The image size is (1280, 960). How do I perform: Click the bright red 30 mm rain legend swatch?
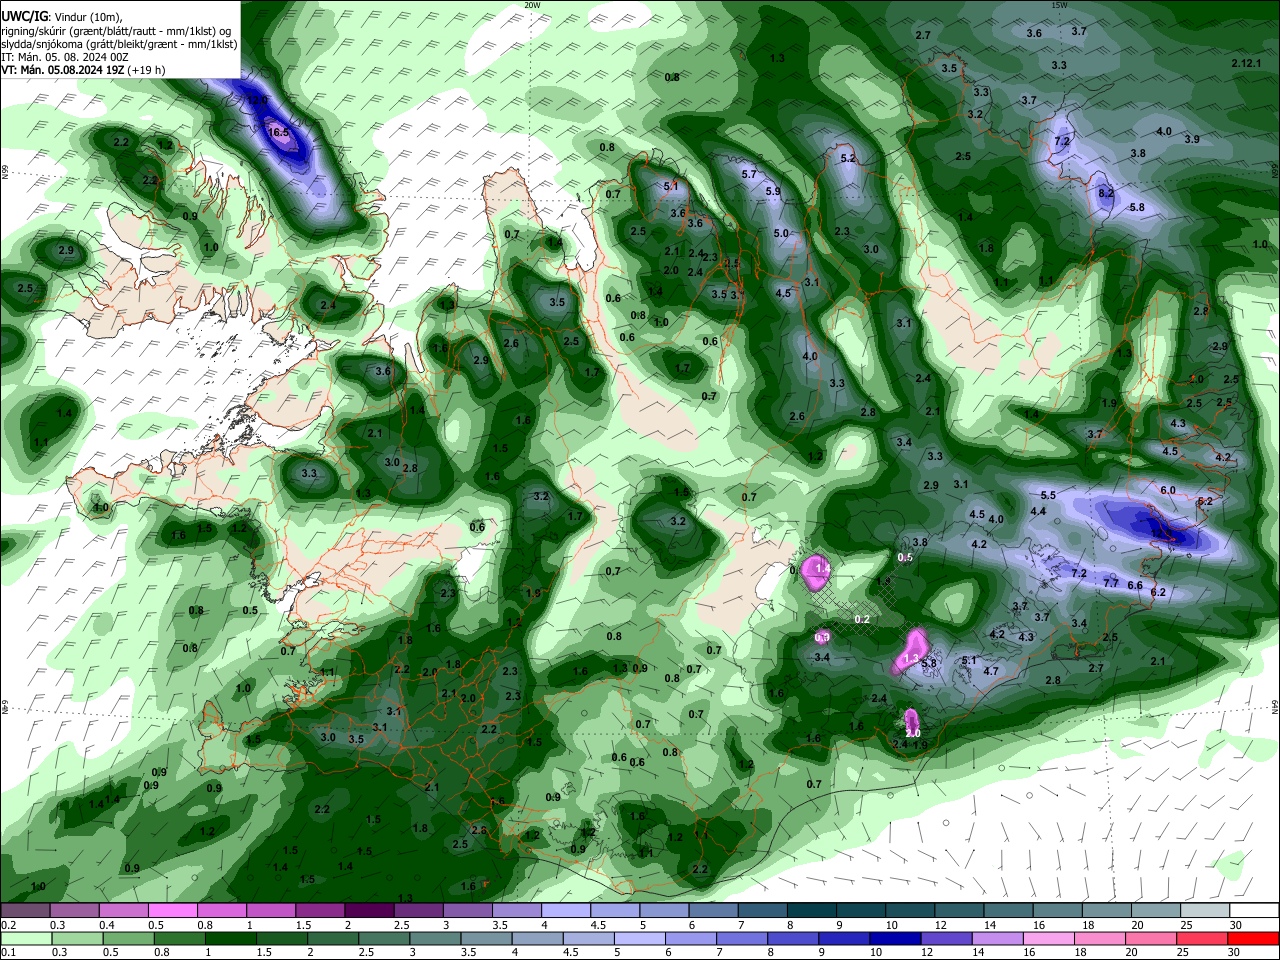1254,938
